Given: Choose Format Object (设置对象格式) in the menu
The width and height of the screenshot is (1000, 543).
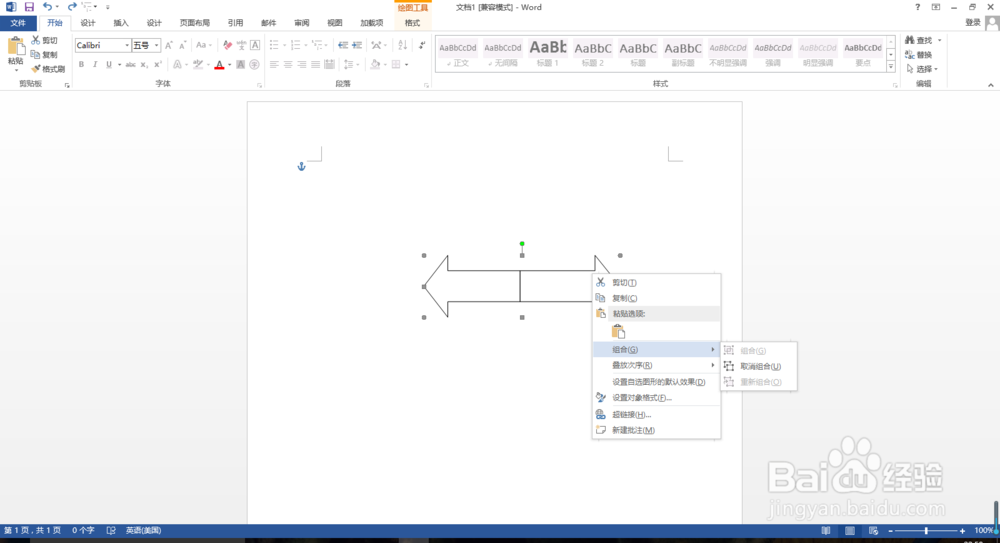Looking at the screenshot, I should click(656, 398).
